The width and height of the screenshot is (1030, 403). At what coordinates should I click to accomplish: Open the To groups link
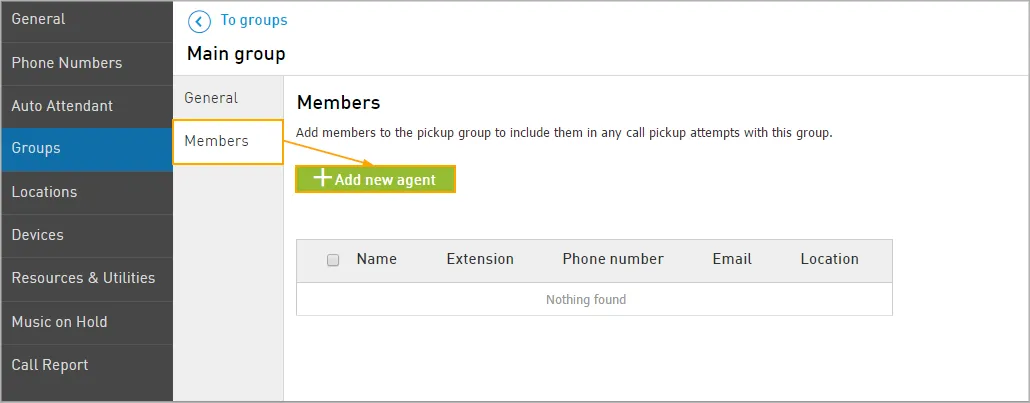tap(254, 20)
